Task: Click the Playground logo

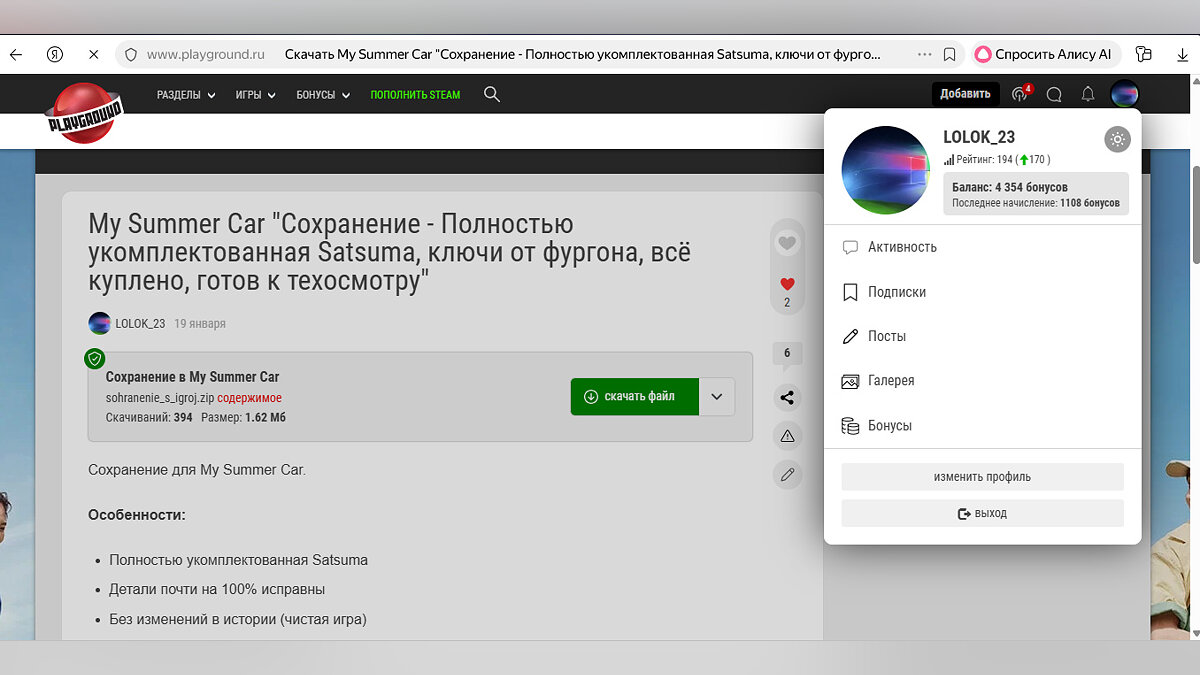Action: pos(85,112)
